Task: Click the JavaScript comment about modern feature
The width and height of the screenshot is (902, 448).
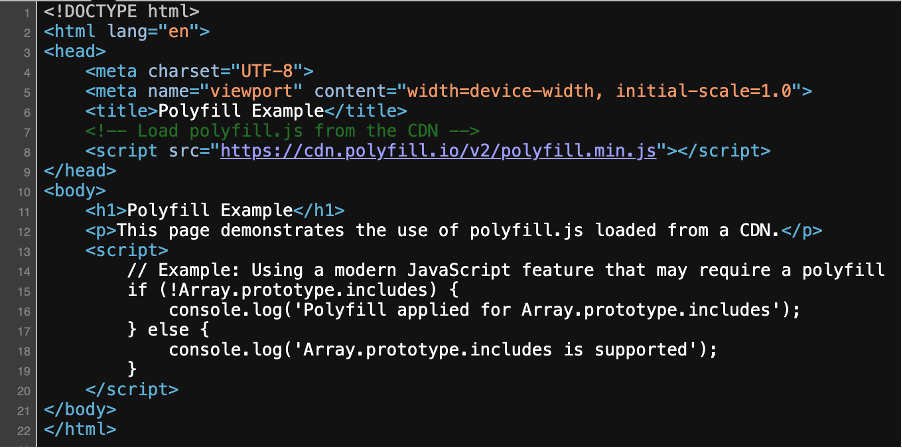Action: (x=507, y=270)
